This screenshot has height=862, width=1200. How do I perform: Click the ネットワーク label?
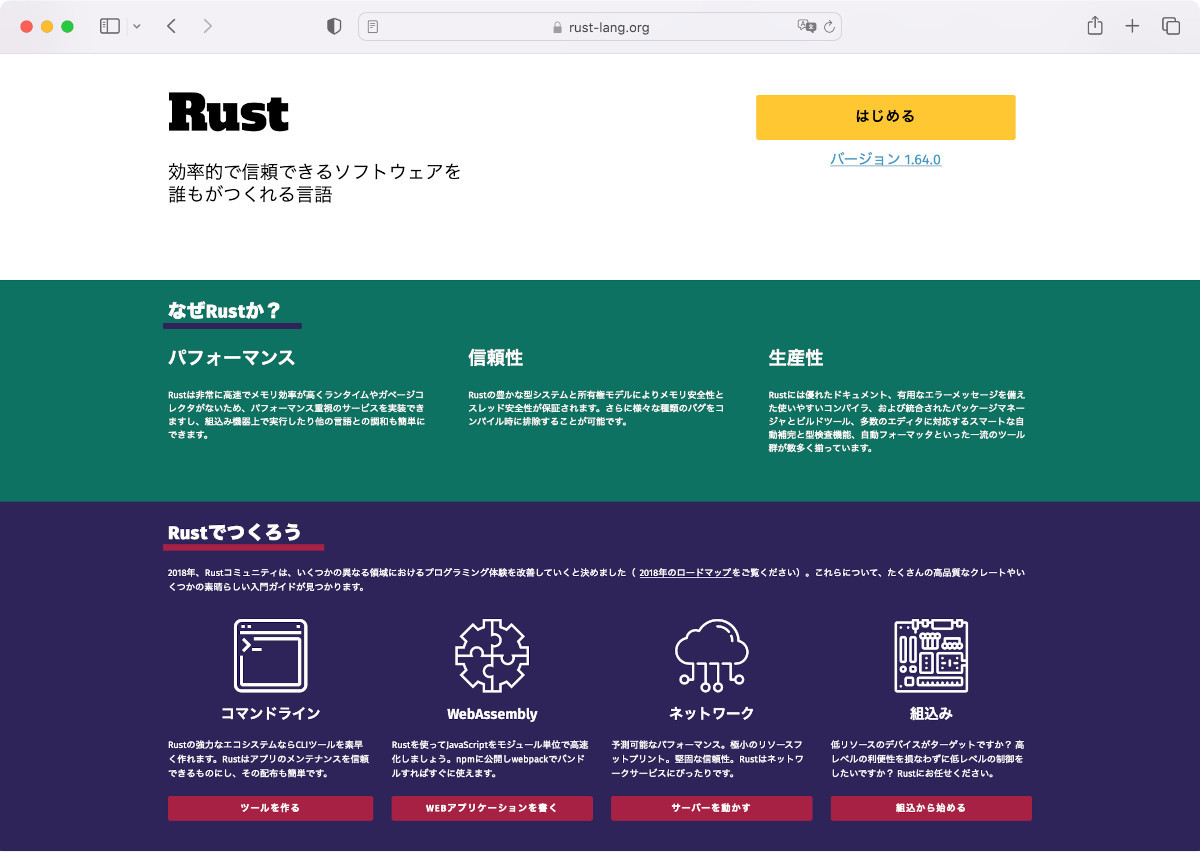pos(712,714)
